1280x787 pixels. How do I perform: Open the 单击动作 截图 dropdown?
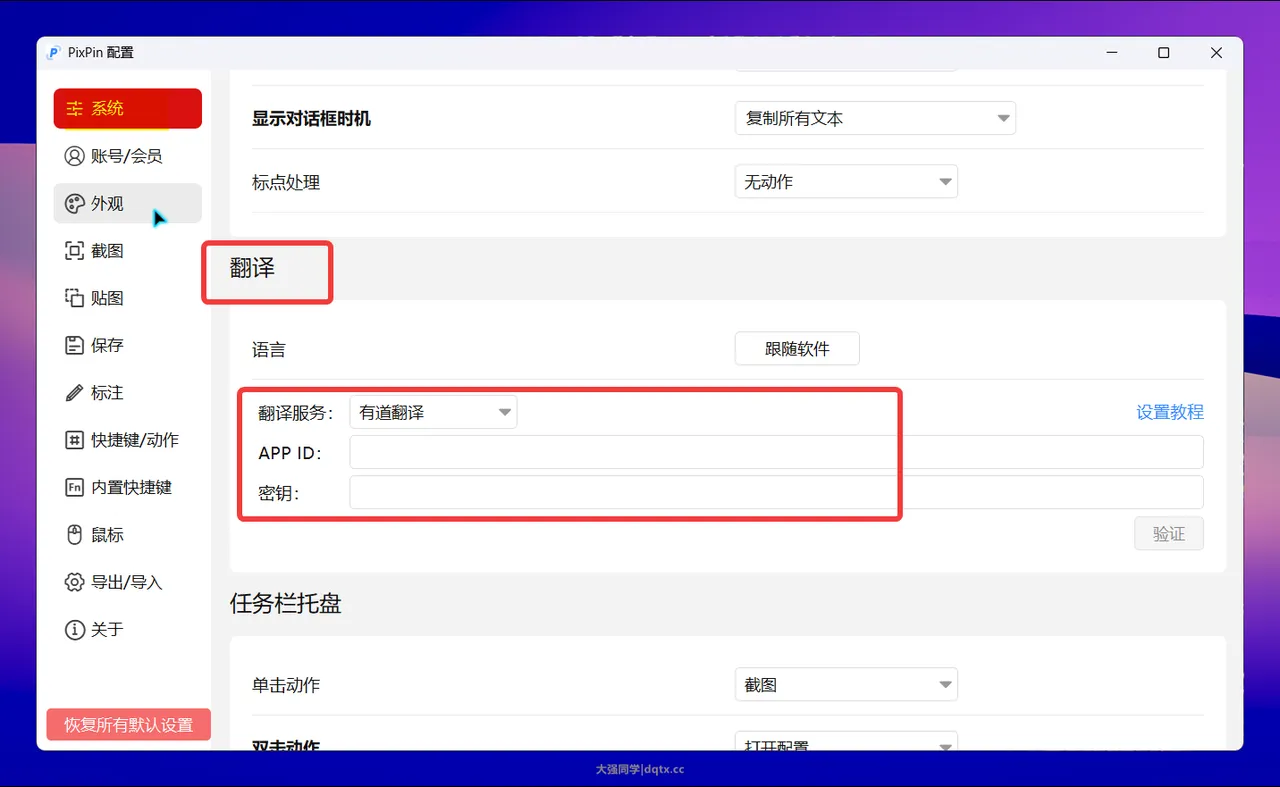[x=845, y=685]
